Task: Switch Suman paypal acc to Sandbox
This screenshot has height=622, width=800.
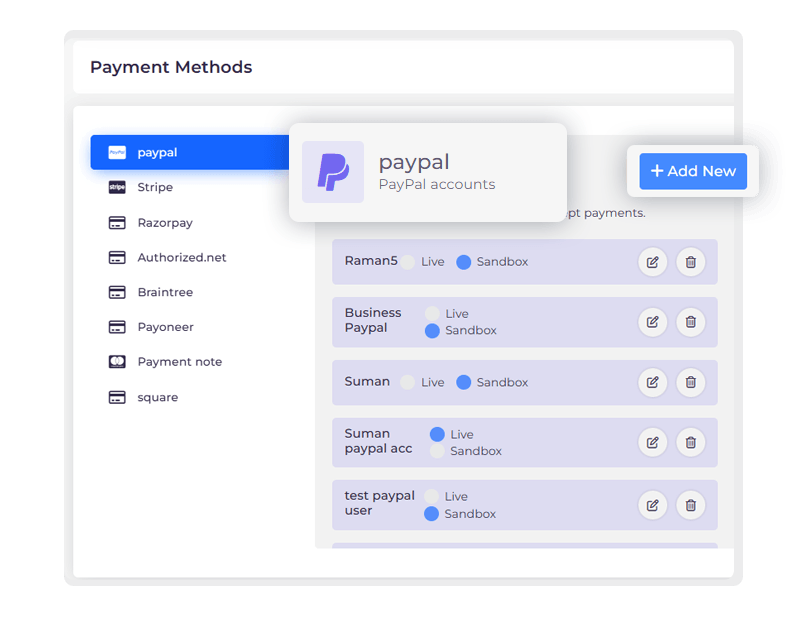Action: tap(437, 451)
